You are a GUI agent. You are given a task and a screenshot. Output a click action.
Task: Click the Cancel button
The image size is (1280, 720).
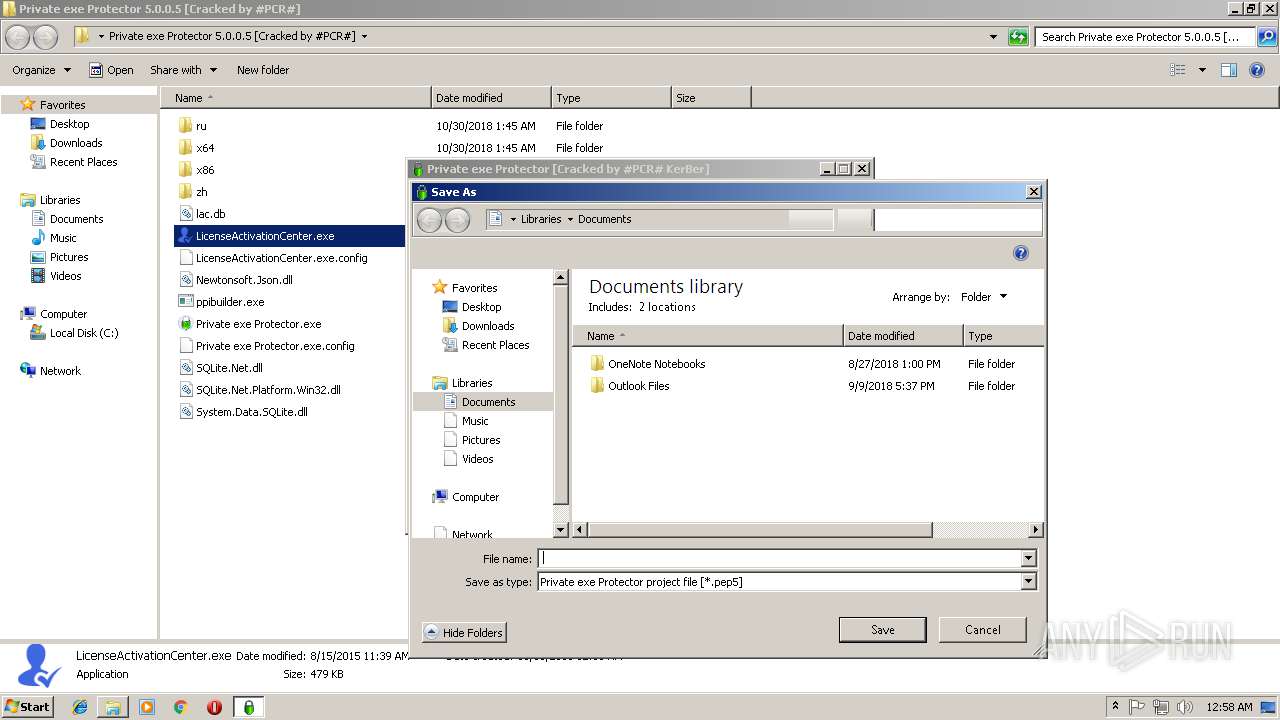tap(983, 630)
